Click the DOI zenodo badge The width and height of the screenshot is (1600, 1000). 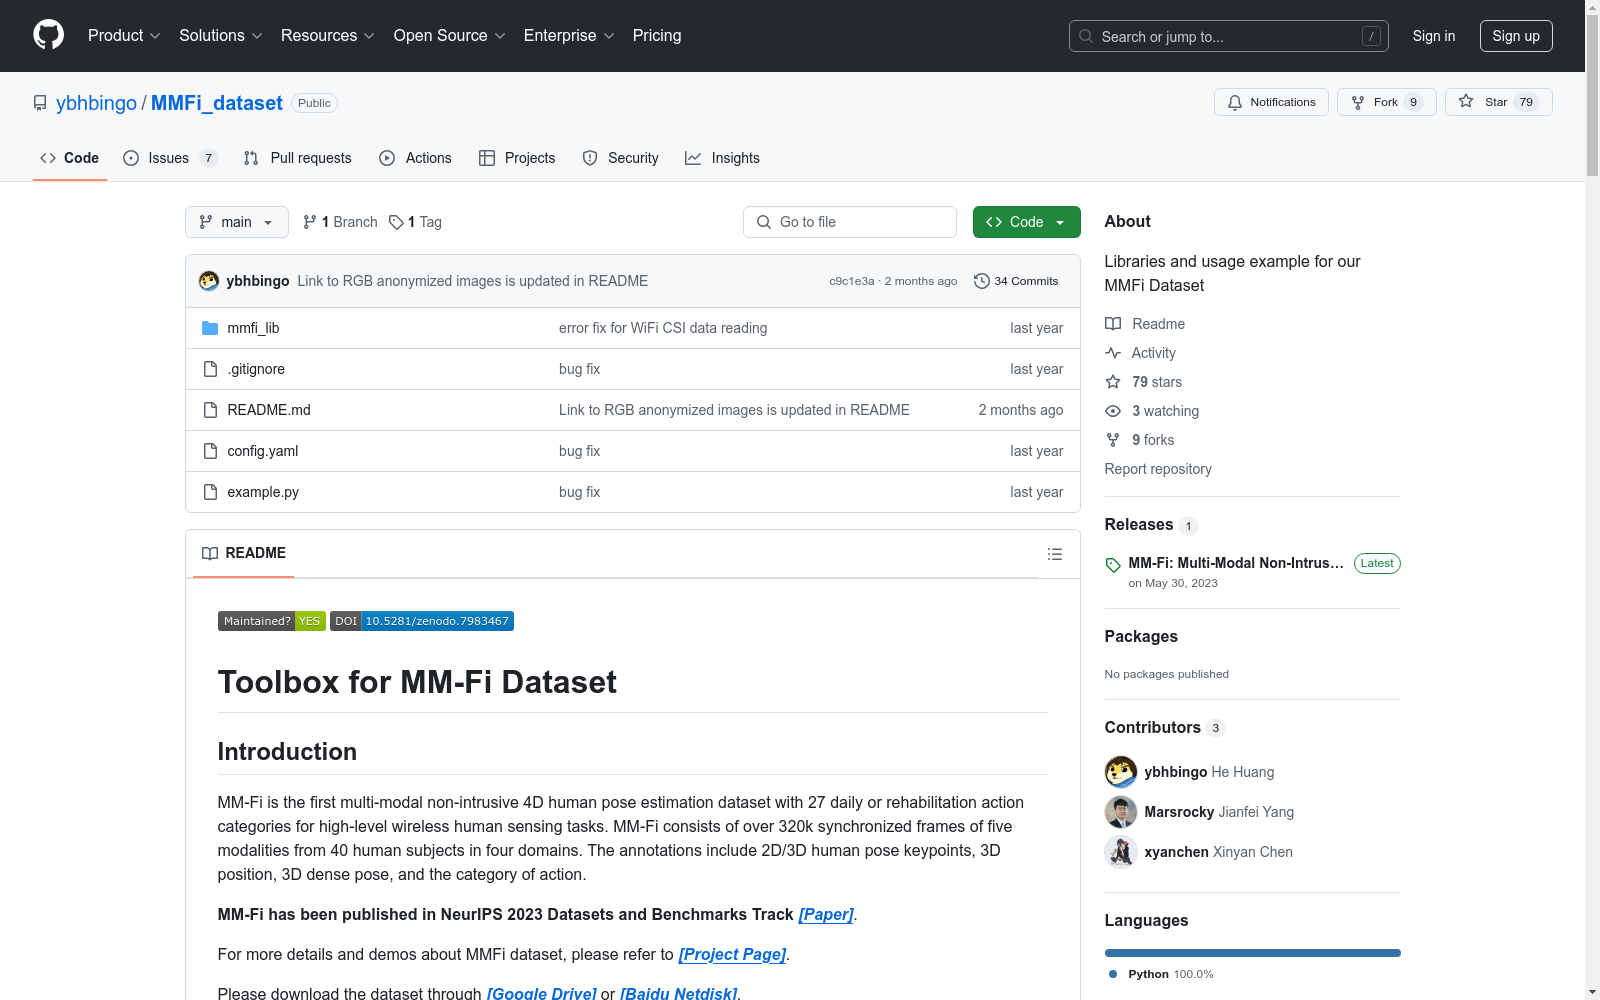(422, 621)
